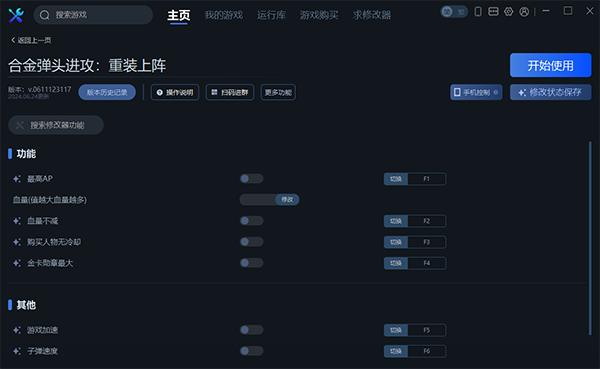This screenshot has height=369, width=600.
Task: Click the 更多功能 button
Action: [278, 92]
